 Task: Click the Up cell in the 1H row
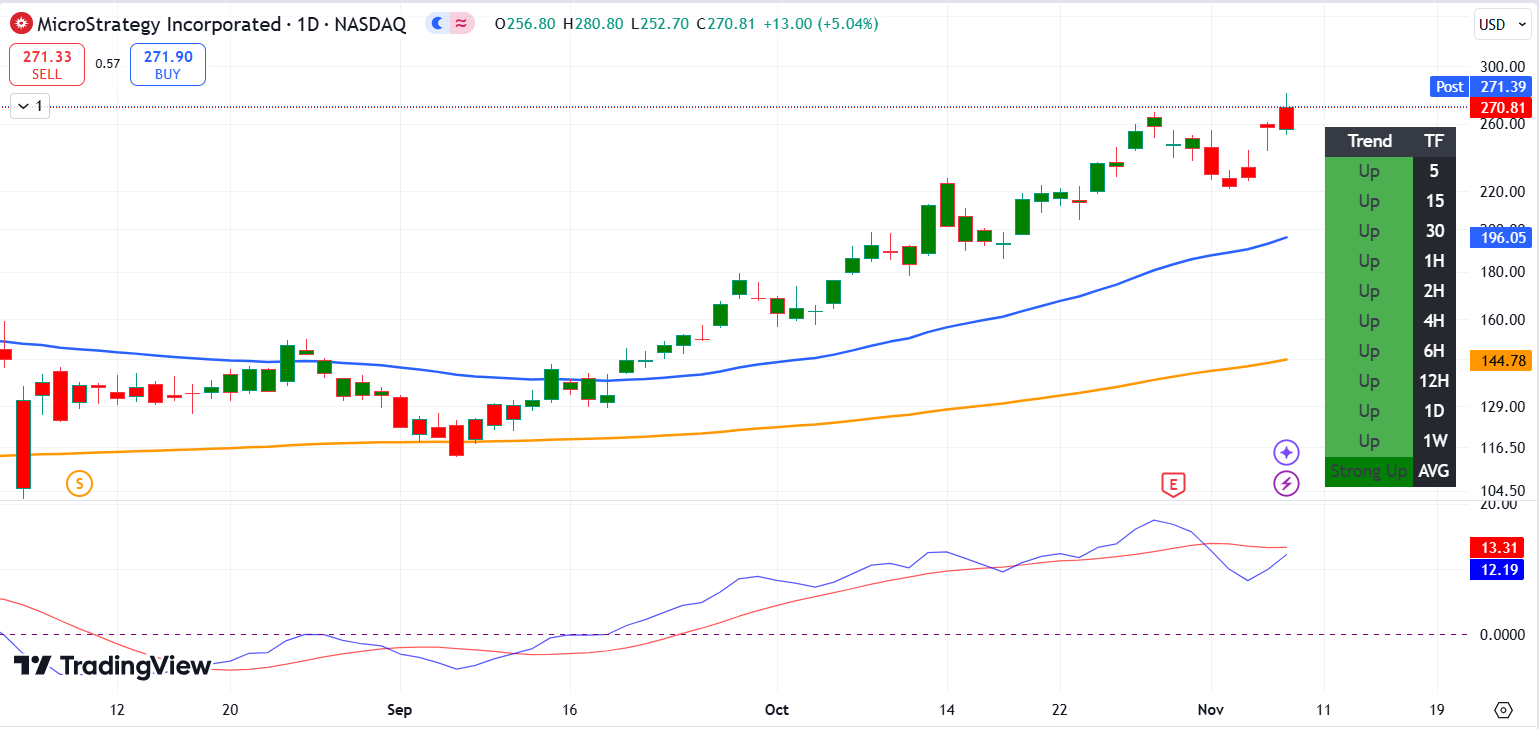(x=1369, y=261)
